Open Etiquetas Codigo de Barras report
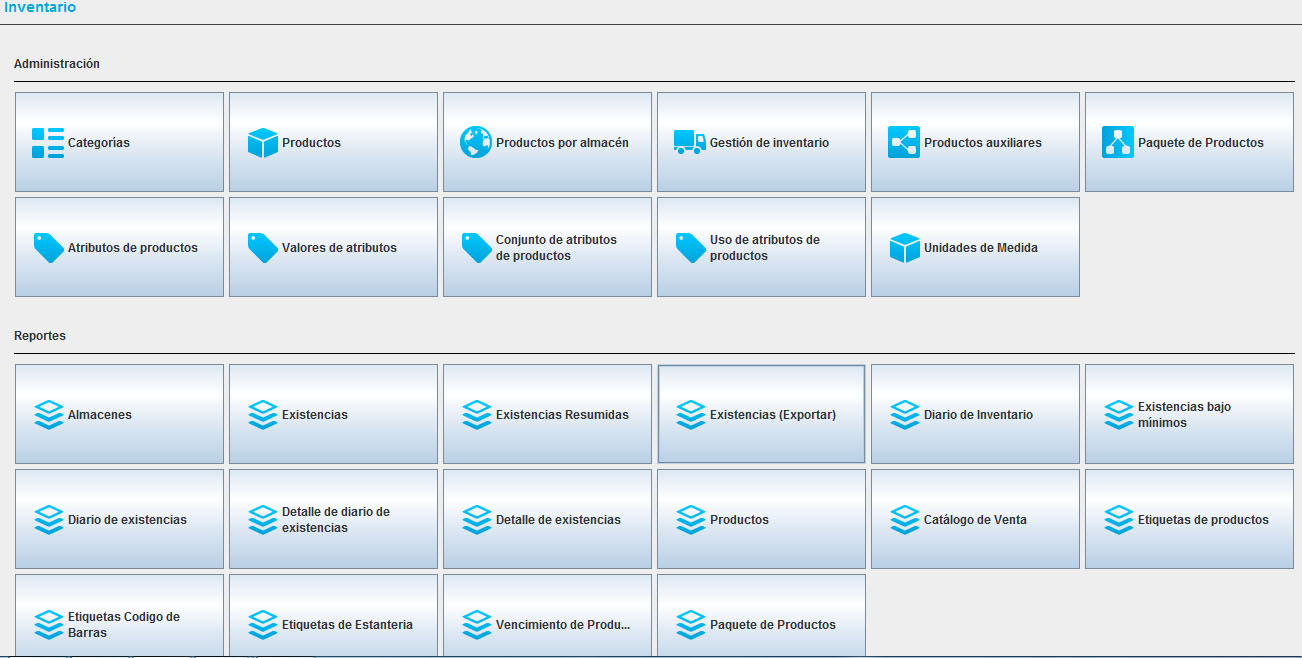The height and width of the screenshot is (658, 1302). point(119,622)
